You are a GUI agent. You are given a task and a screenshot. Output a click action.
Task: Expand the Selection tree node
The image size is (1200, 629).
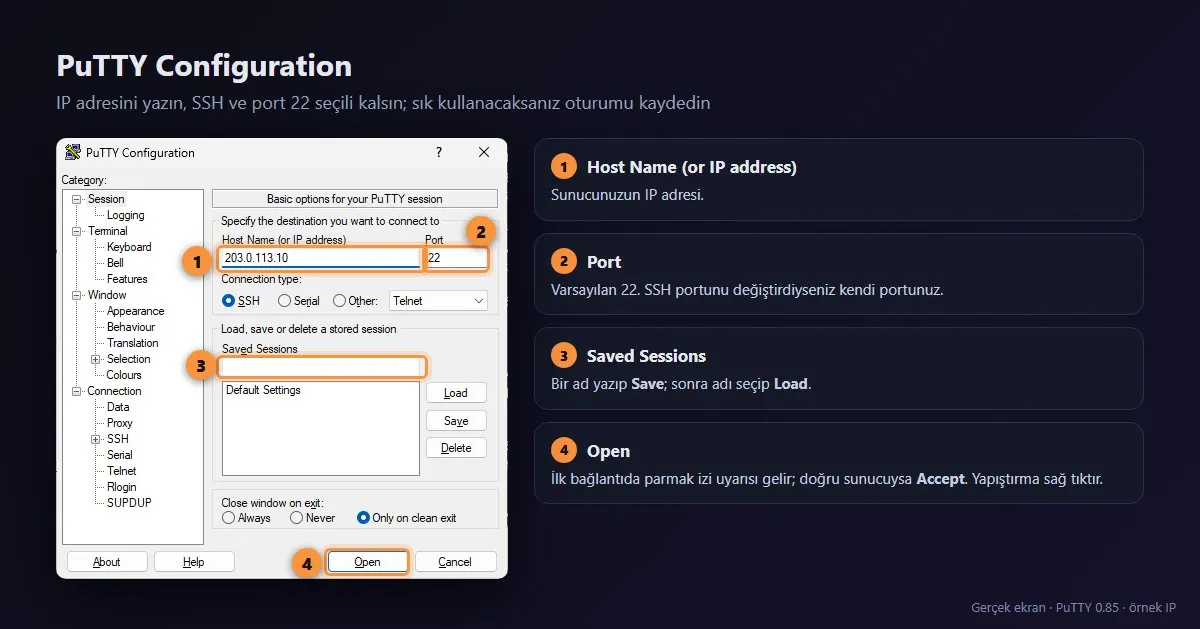pos(96,359)
